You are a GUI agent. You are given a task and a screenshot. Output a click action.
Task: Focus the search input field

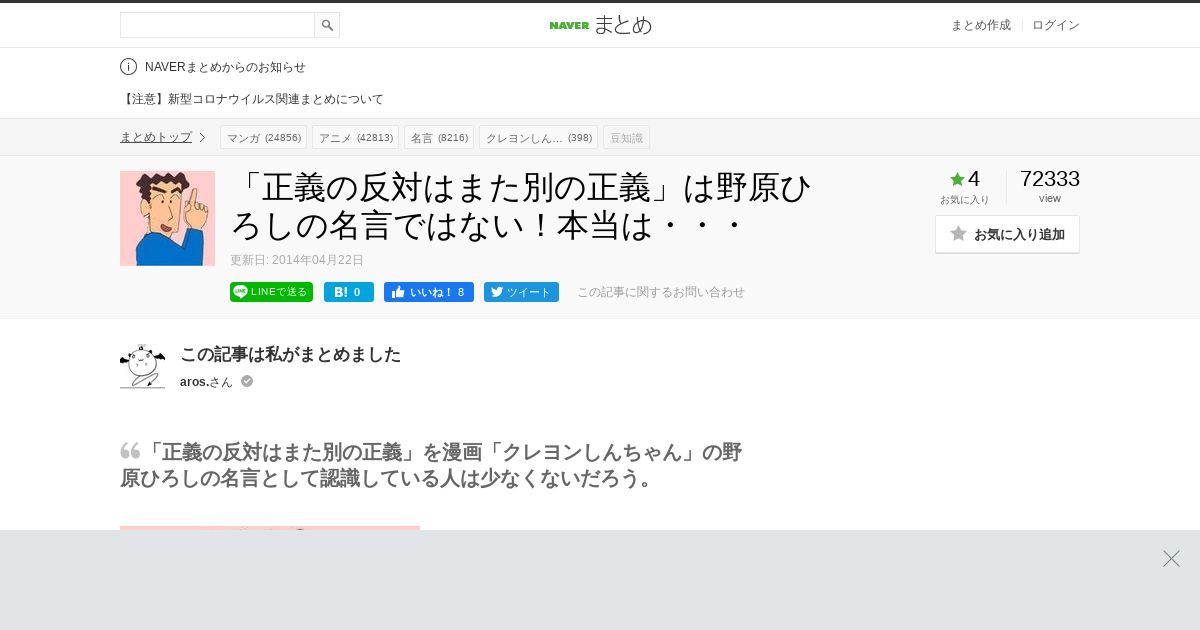(217, 25)
